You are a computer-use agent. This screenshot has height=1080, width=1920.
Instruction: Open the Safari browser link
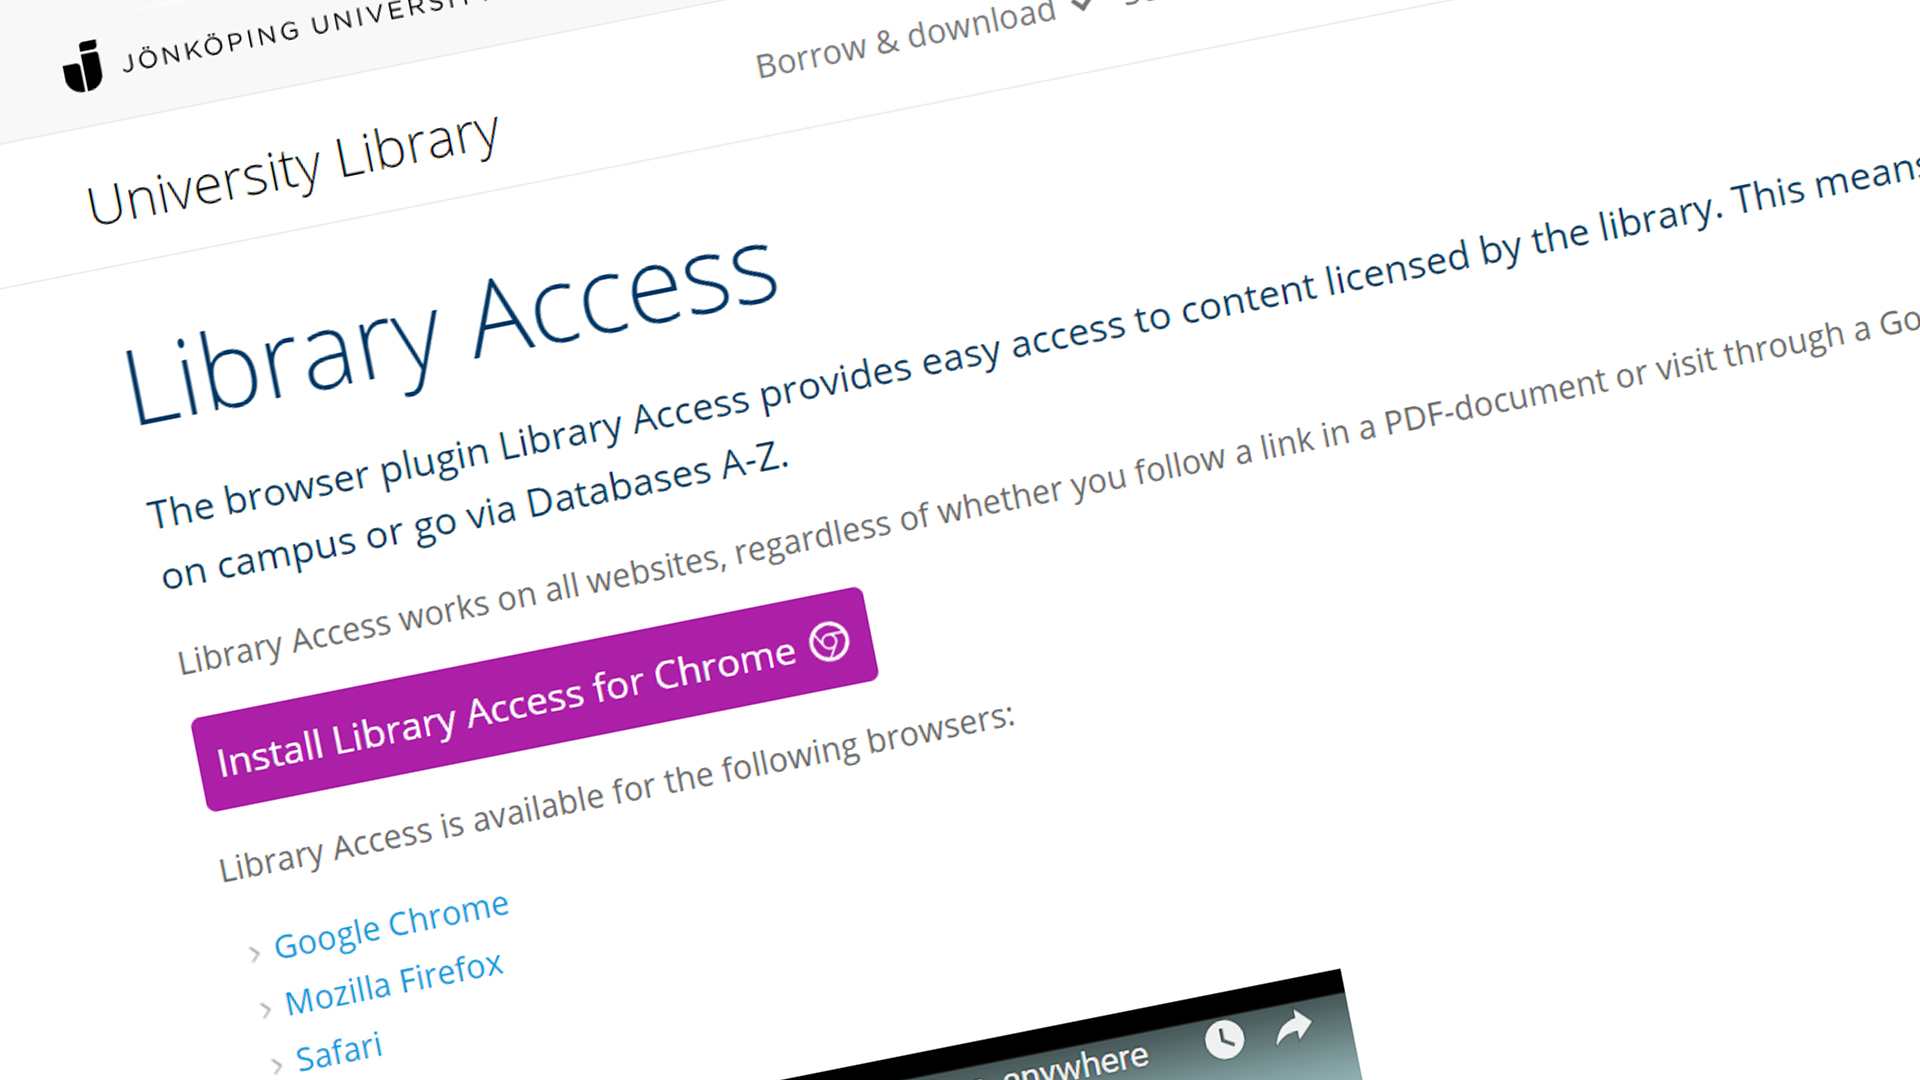[x=339, y=1052]
